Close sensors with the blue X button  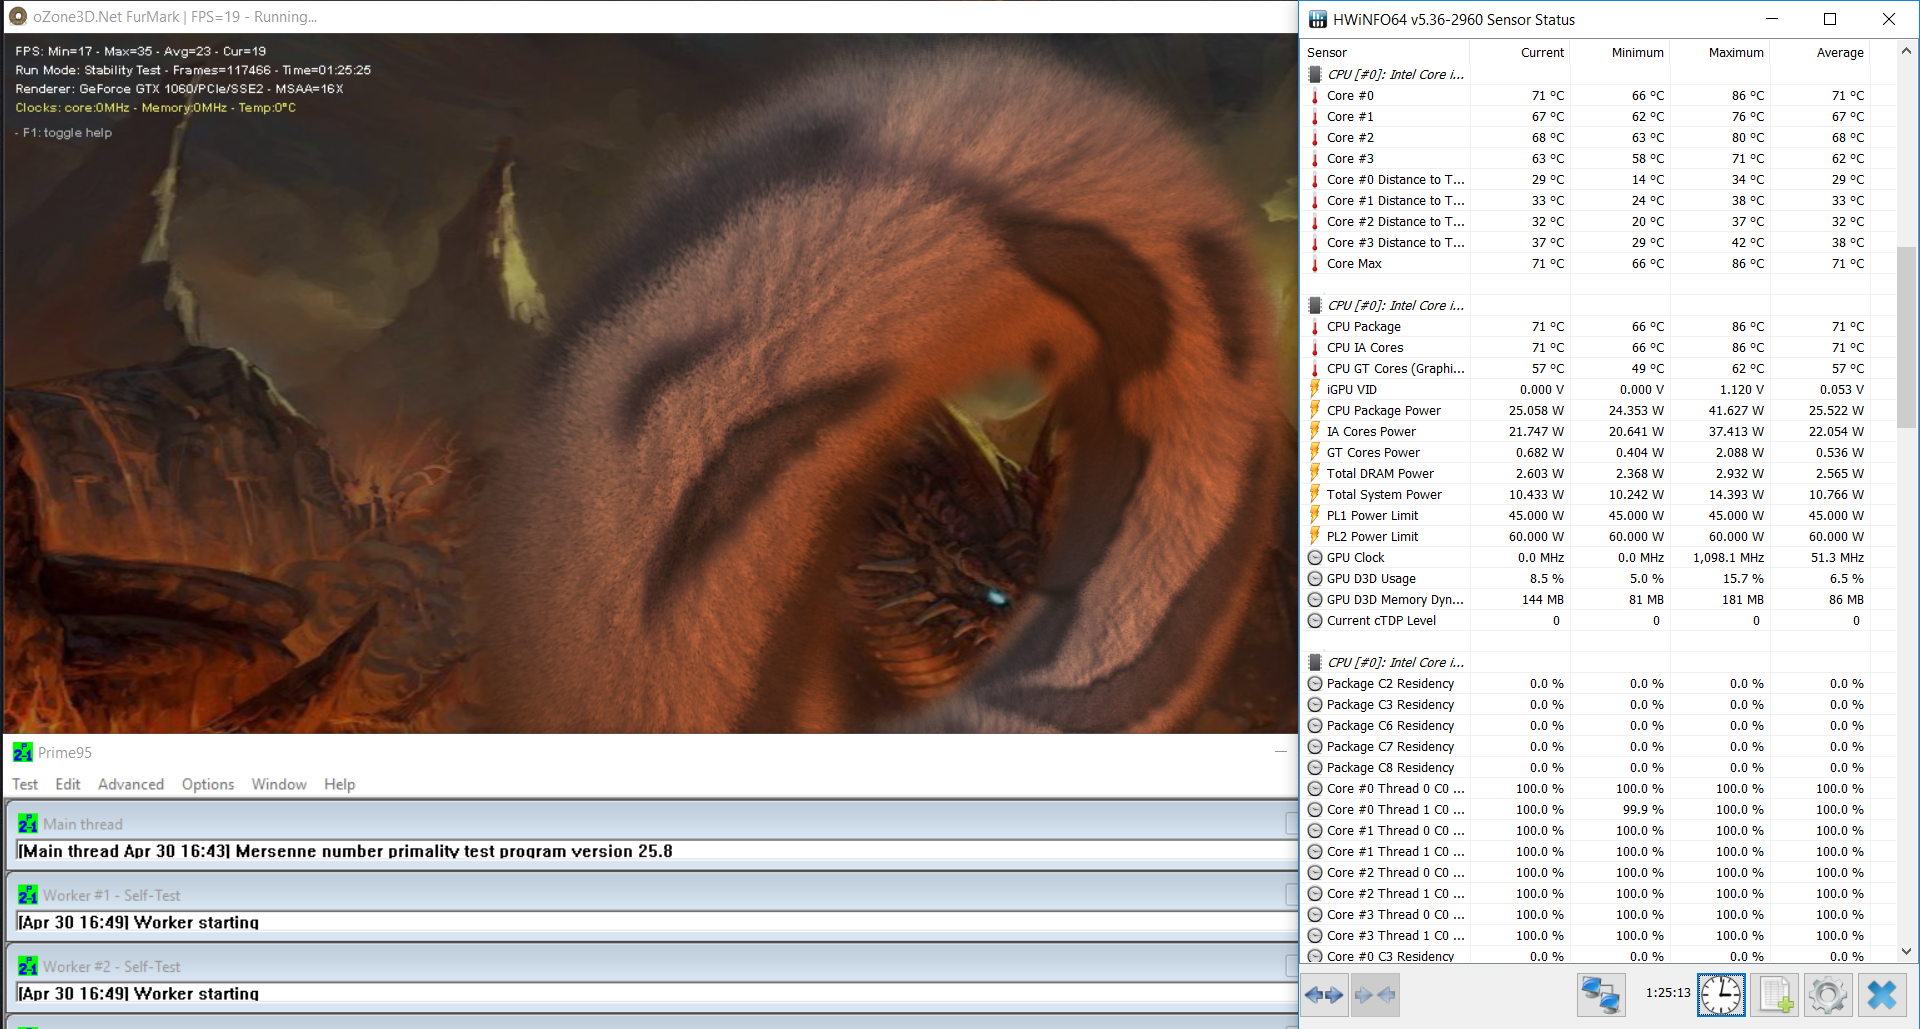coord(1882,995)
